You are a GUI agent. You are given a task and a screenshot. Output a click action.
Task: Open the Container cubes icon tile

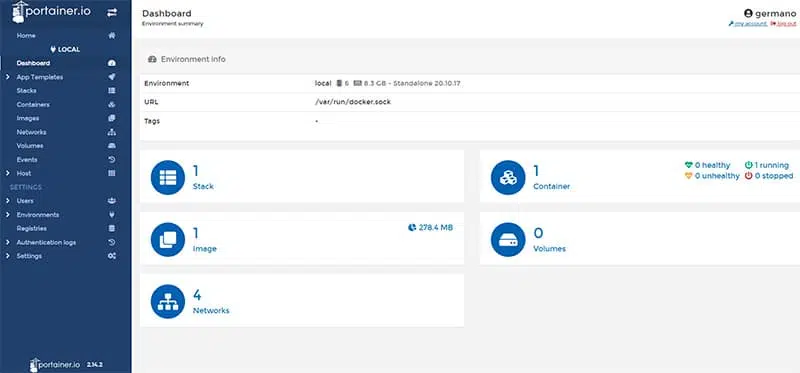(508, 177)
